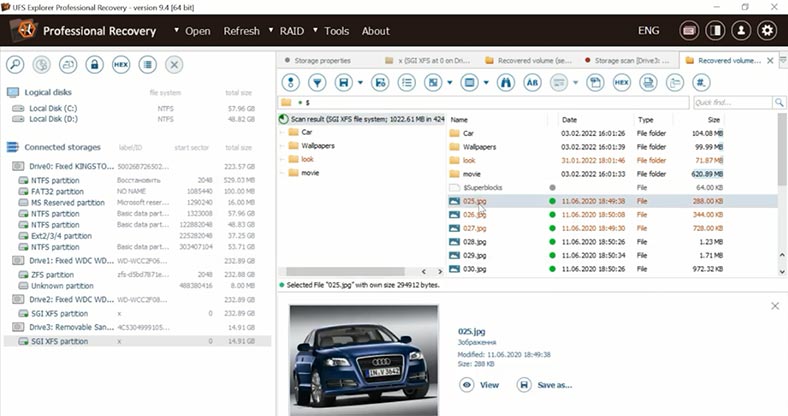This screenshot has height=416, width=788.
Task: Click the binoculars find icon
Action: pyautogui.click(x=506, y=82)
